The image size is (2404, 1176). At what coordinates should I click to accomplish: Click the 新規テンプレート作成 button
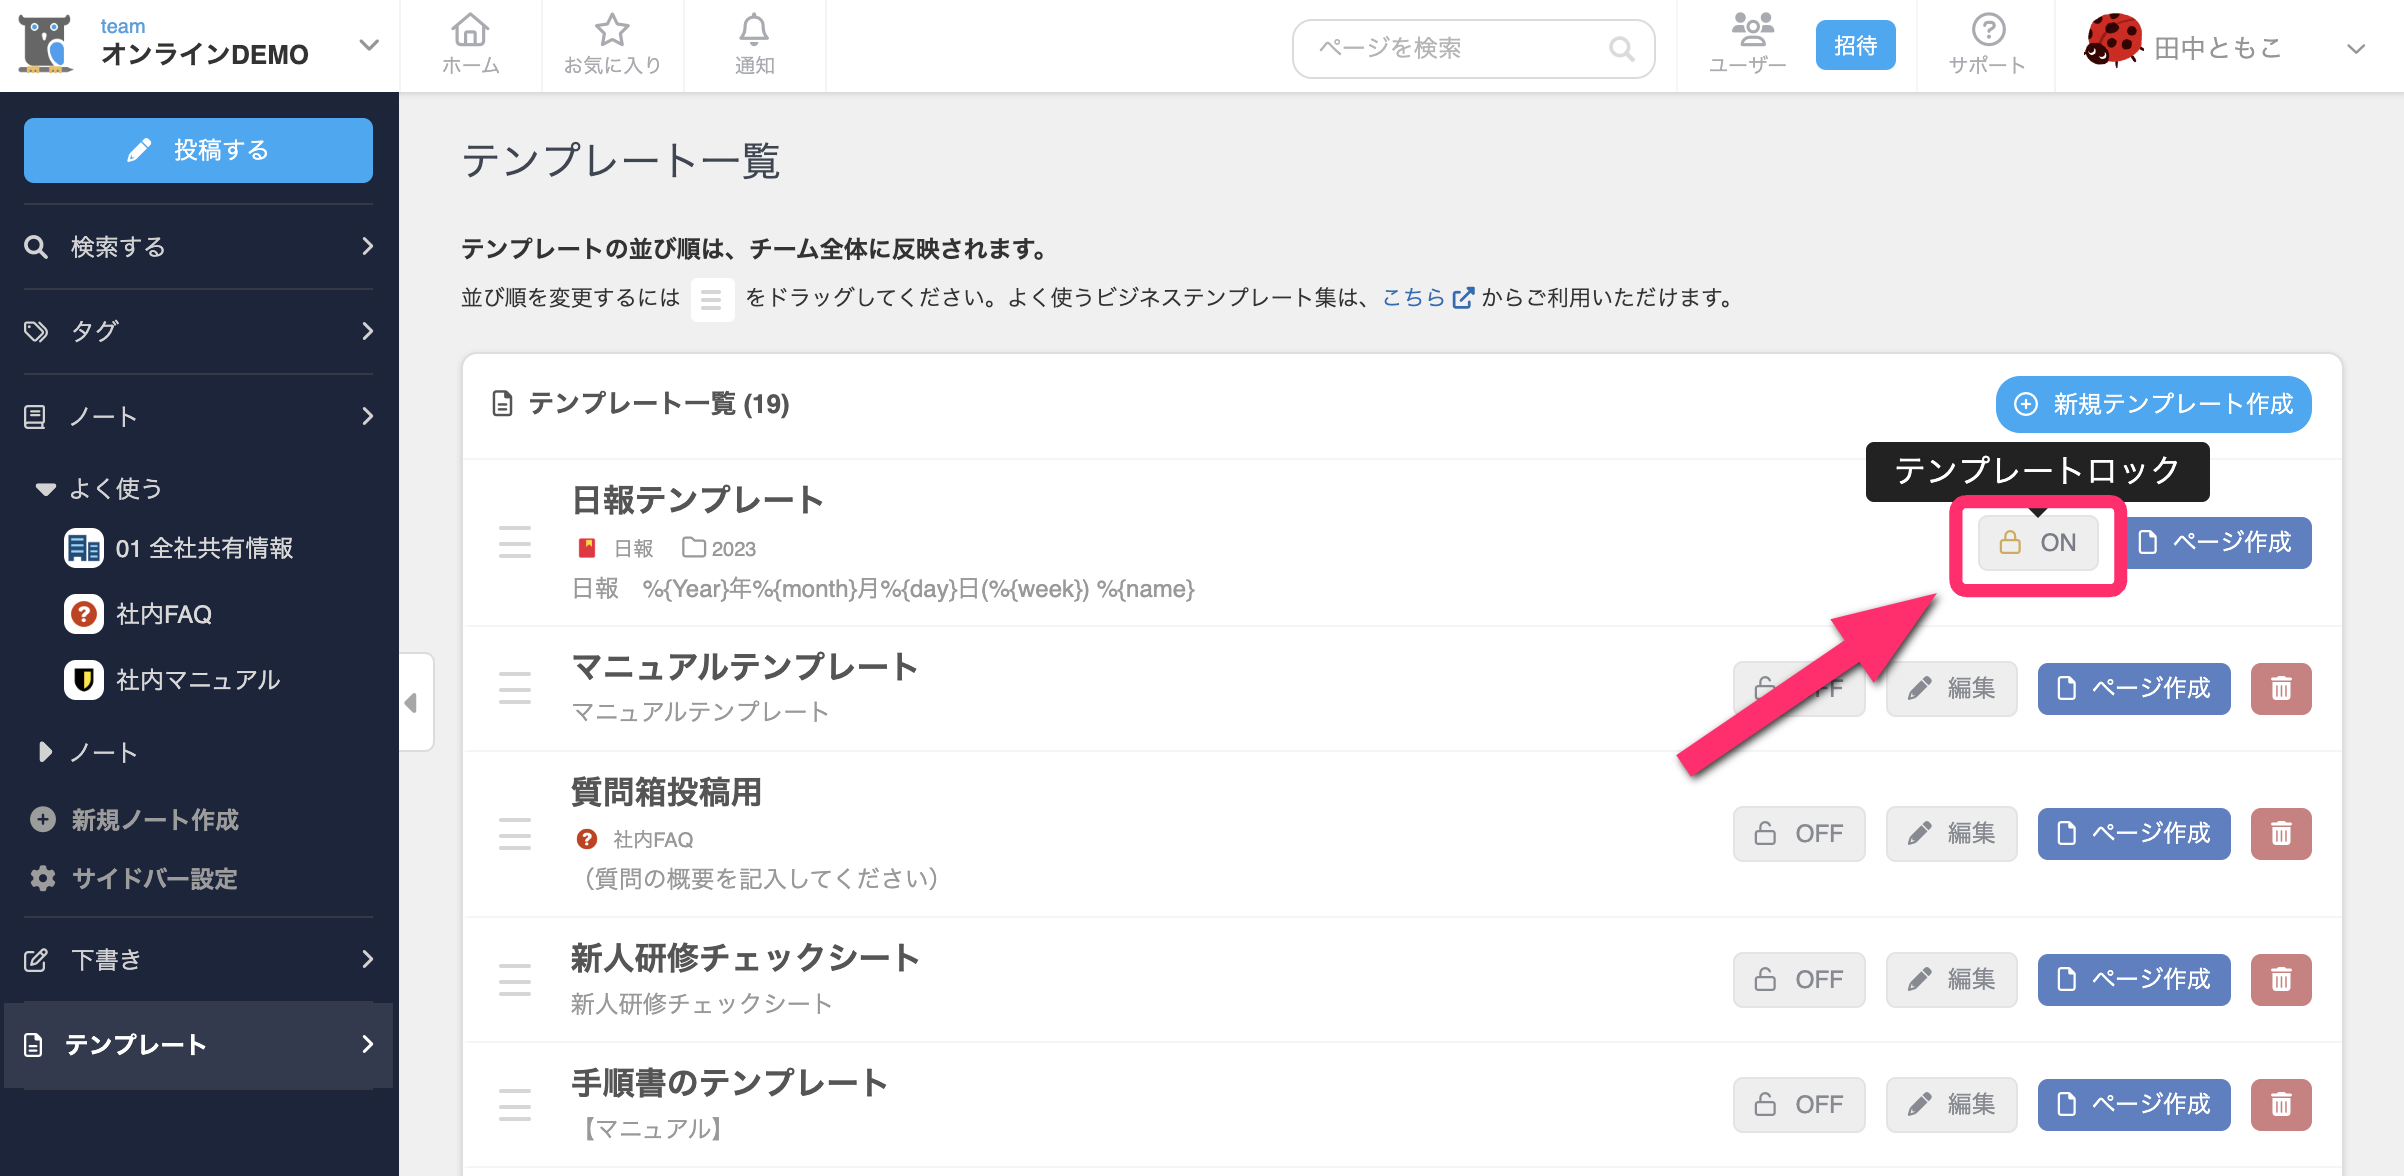click(2153, 404)
